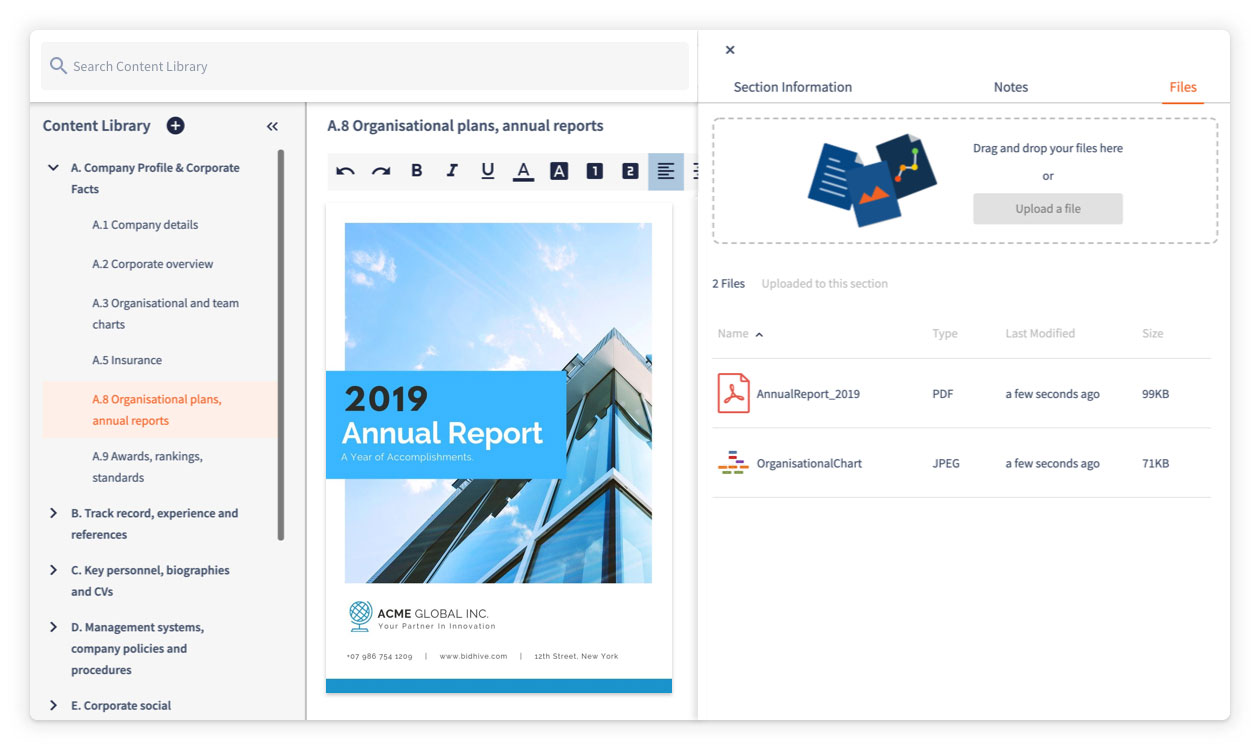This screenshot has width=1260, height=750.
Task: Open the OrganisationalChart file
Action: (x=809, y=464)
